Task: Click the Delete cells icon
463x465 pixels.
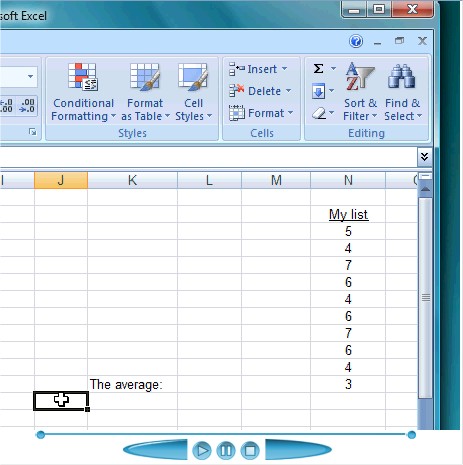Action: pos(237,91)
